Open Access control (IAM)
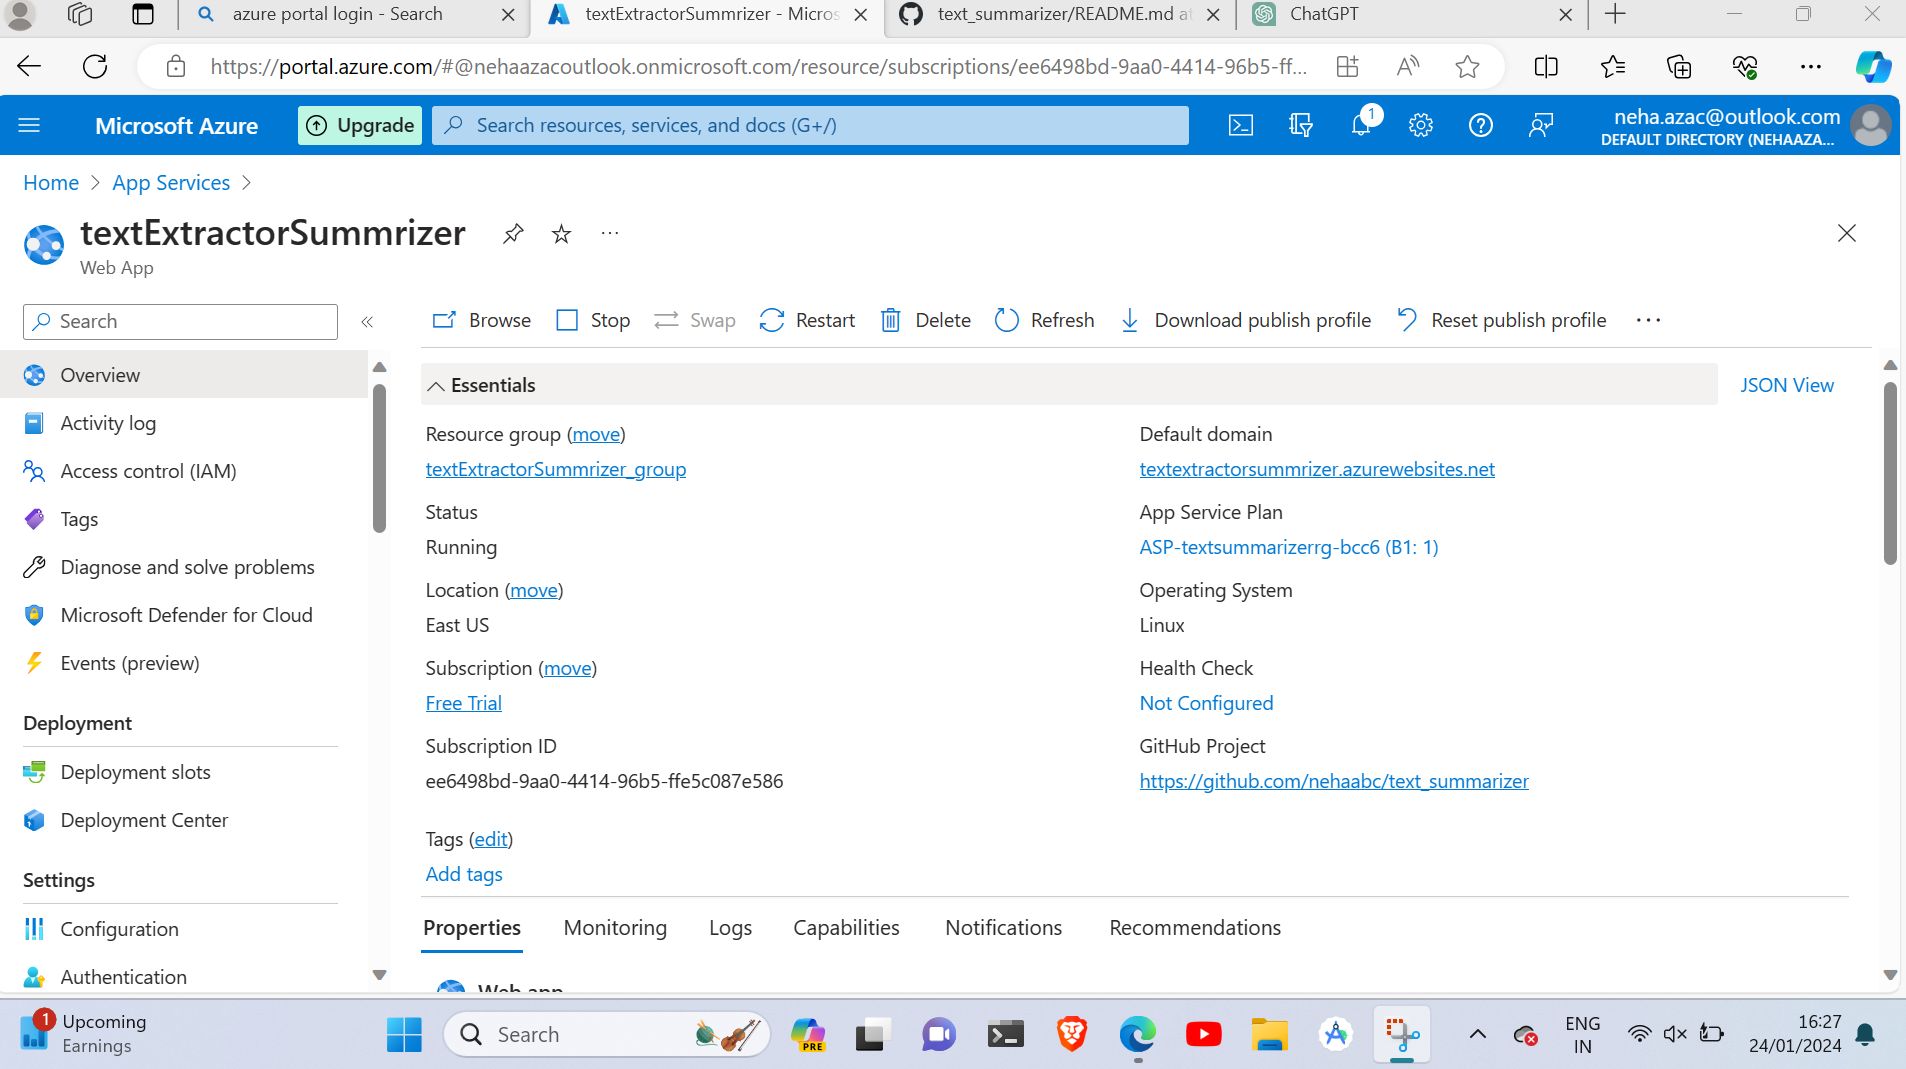This screenshot has width=1906, height=1069. 184,471
